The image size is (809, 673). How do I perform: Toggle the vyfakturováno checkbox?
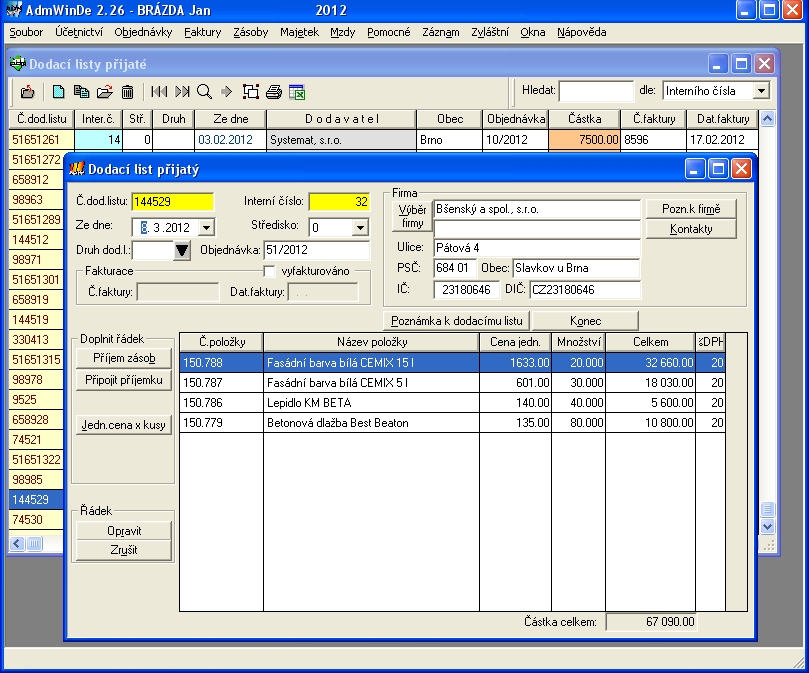click(x=269, y=271)
